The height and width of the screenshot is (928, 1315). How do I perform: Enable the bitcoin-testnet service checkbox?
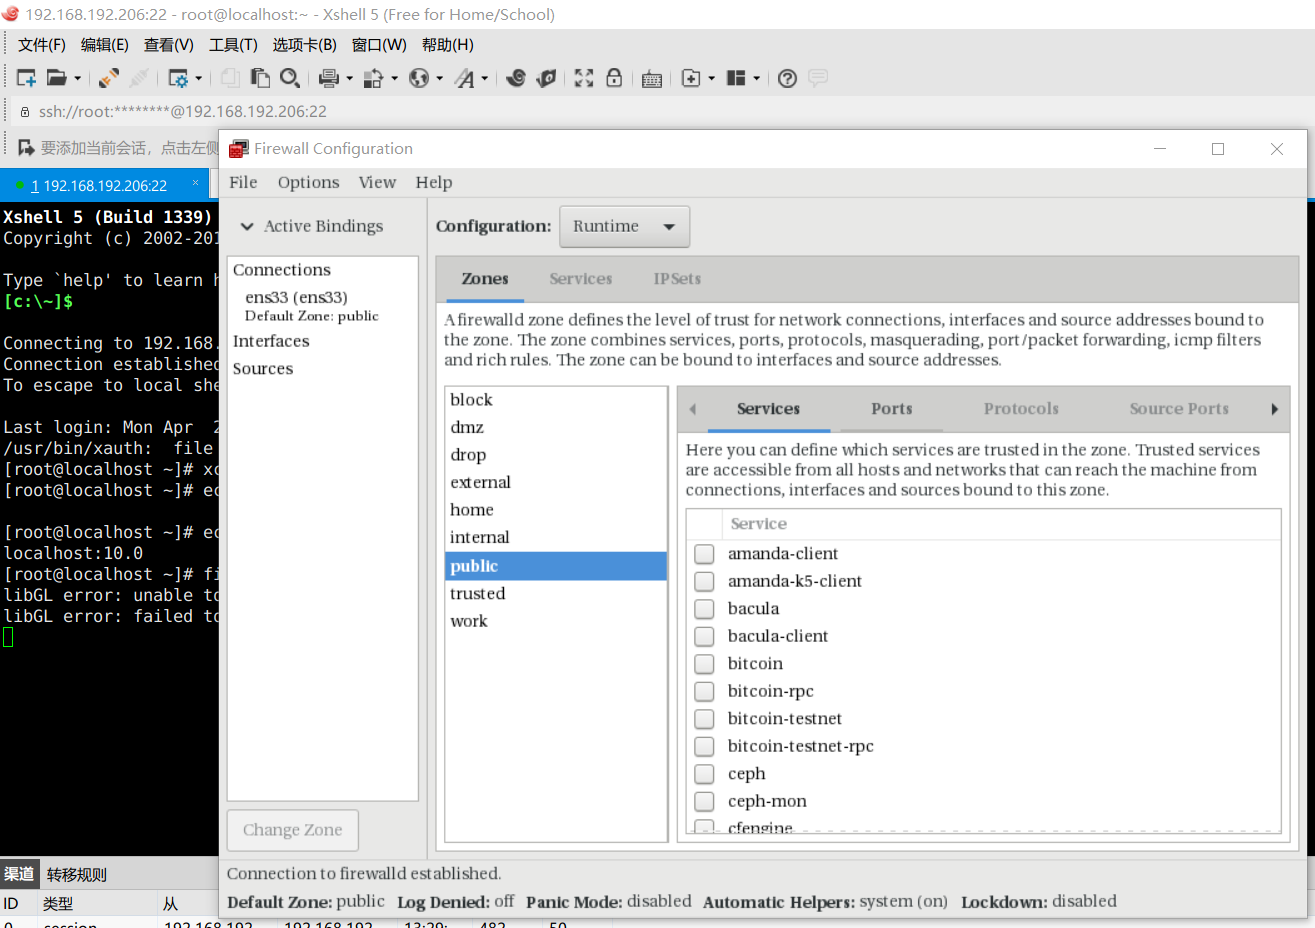704,719
